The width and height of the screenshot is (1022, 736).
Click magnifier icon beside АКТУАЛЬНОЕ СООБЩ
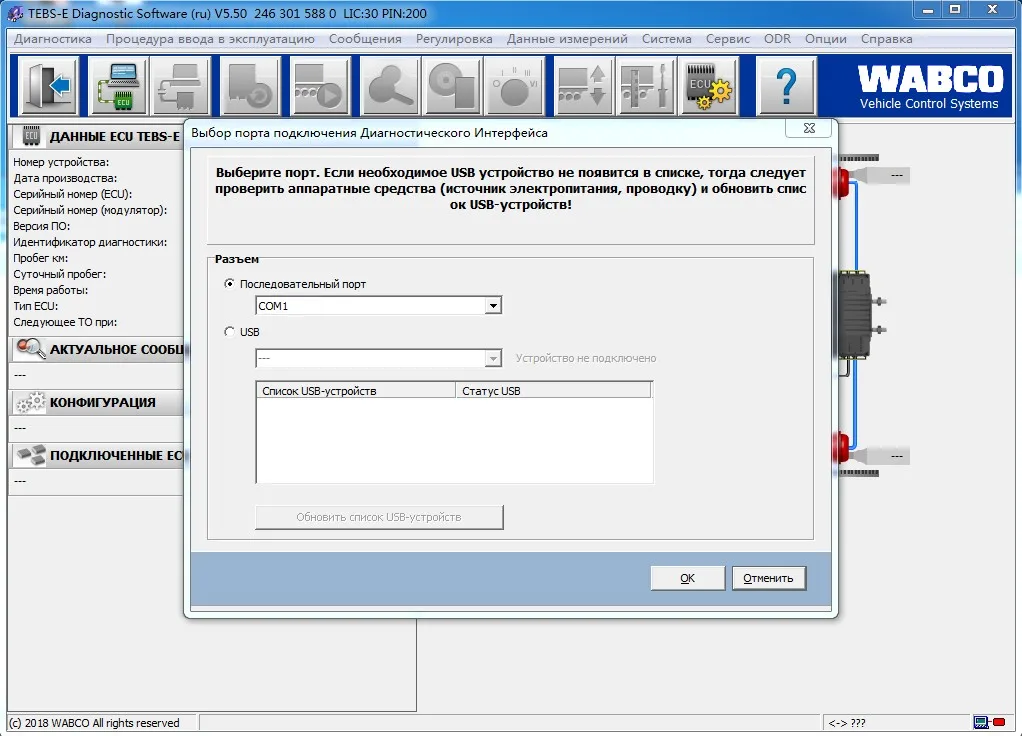(x=30, y=349)
